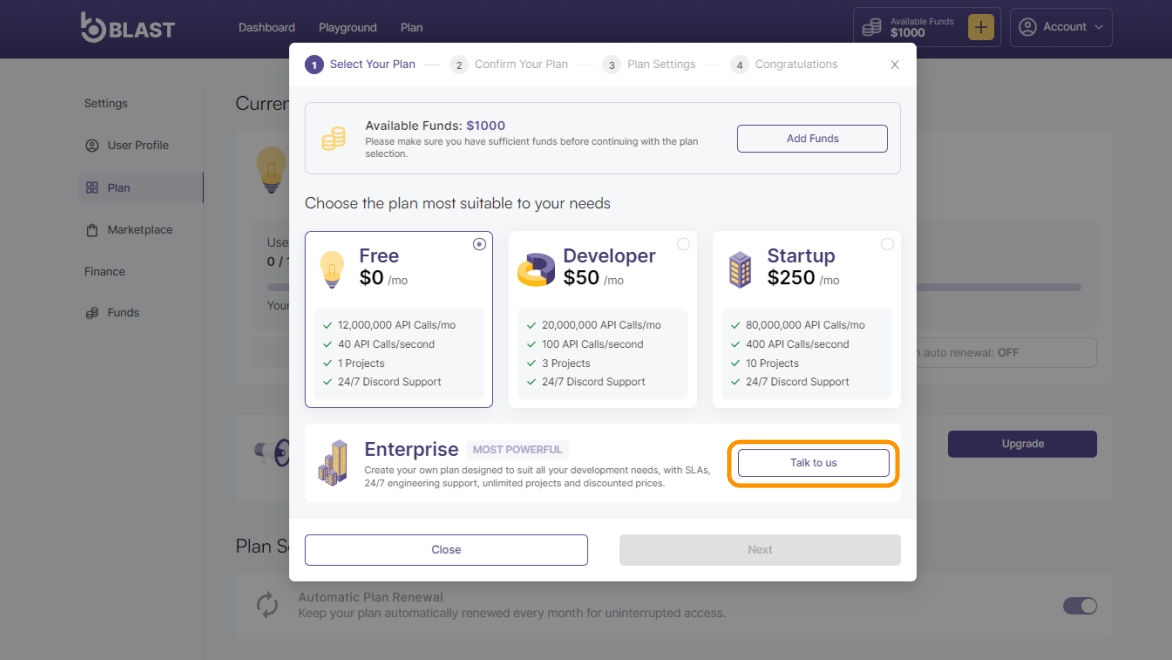
Task: Click the yellow plus add funds icon
Action: click(x=981, y=27)
